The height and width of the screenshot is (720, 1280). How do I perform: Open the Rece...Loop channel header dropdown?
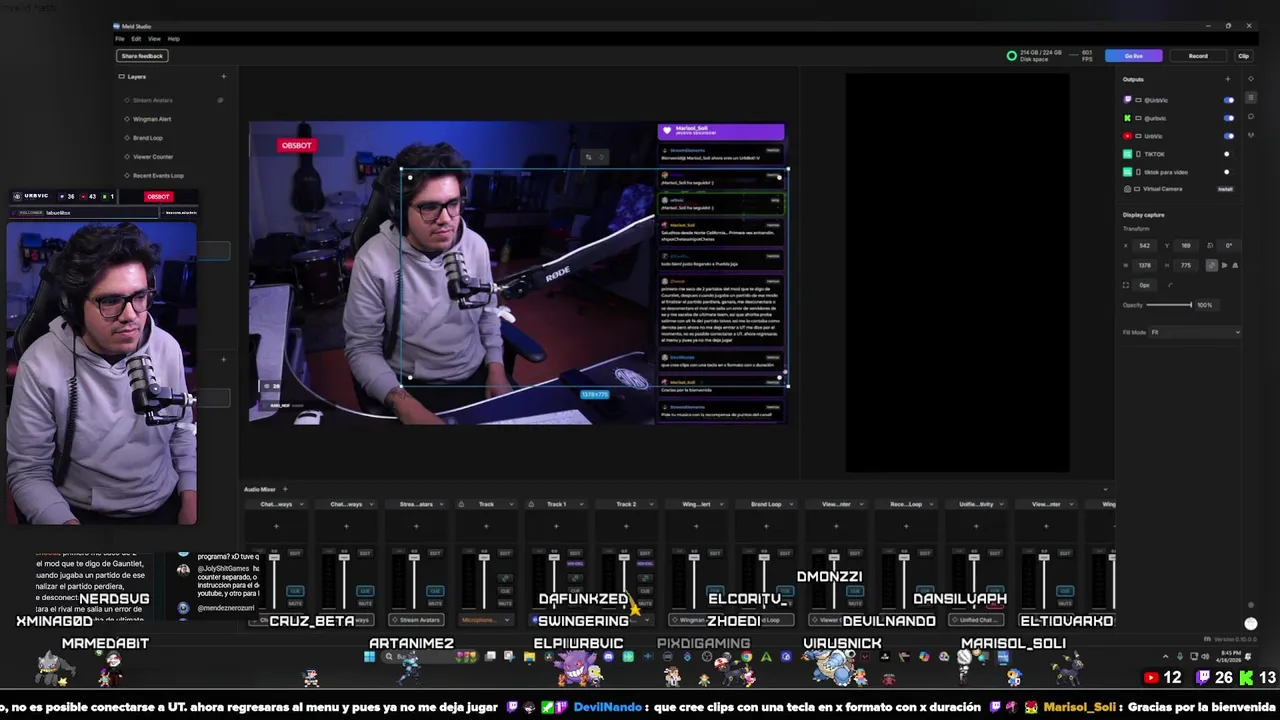(931, 504)
